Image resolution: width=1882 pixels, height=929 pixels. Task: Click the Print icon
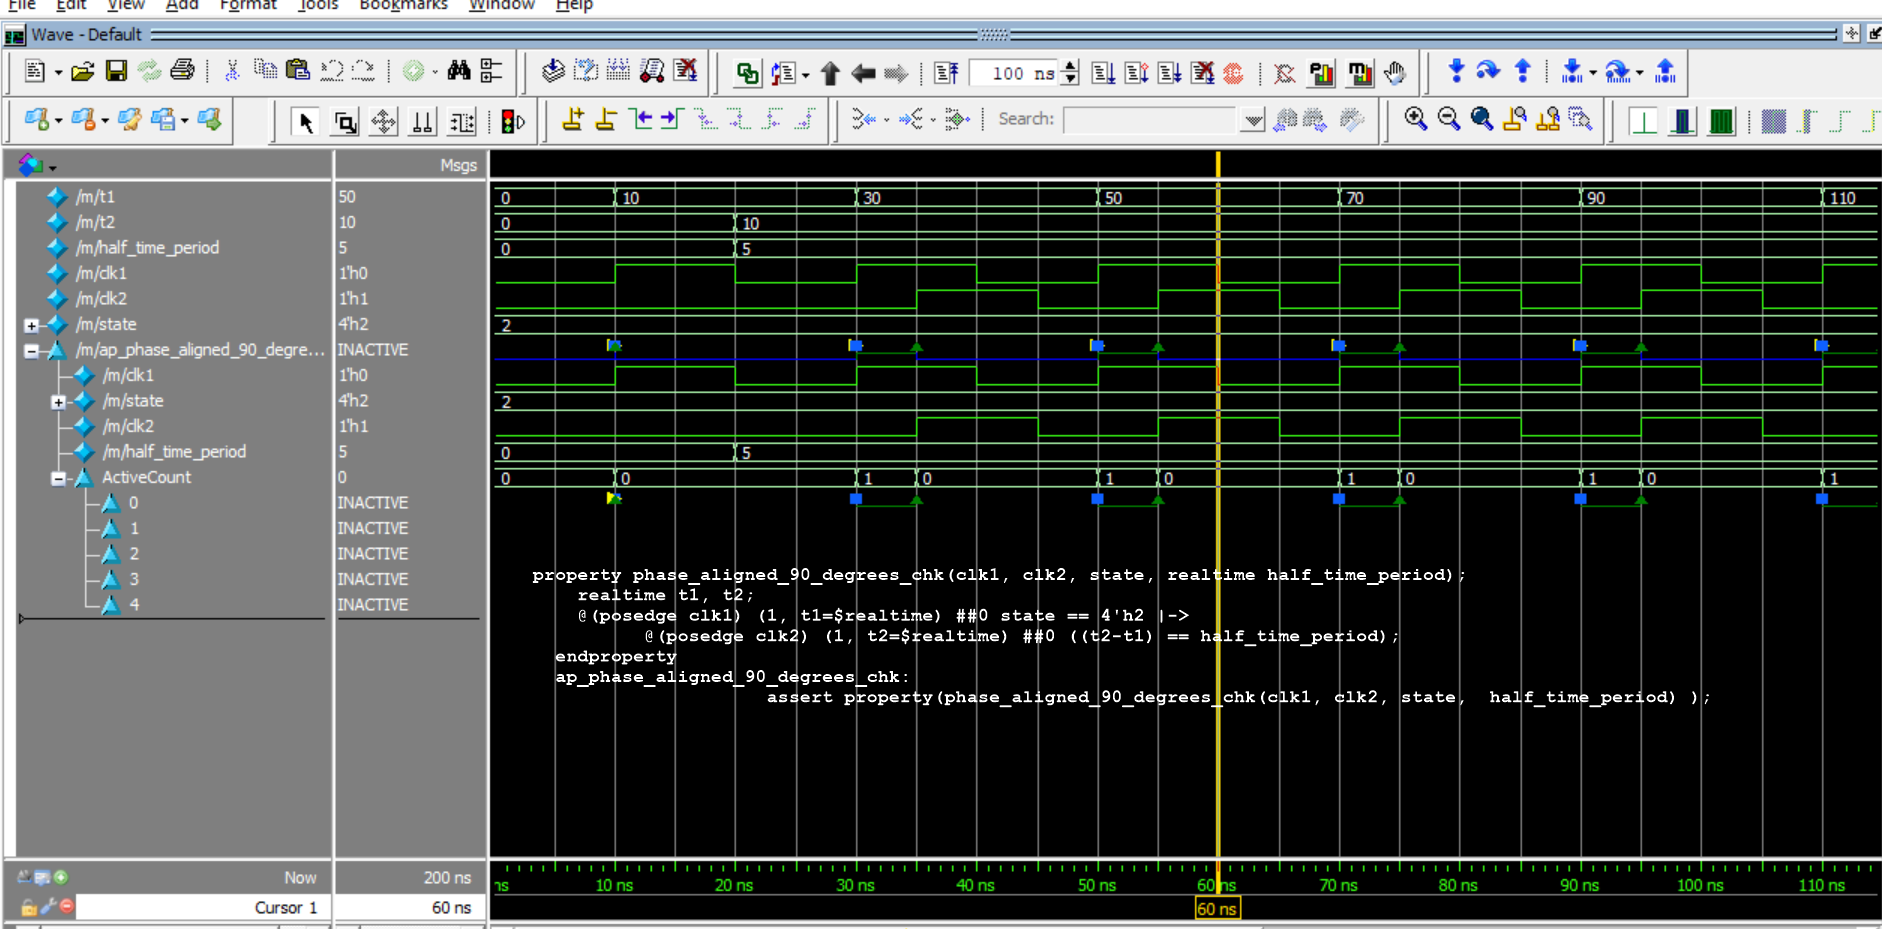tap(182, 71)
